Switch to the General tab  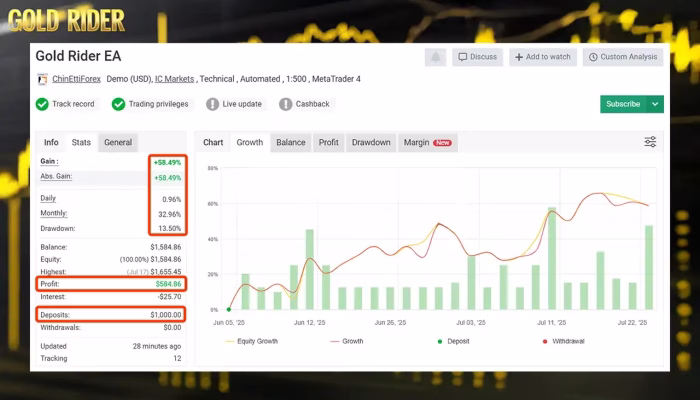[x=118, y=142]
